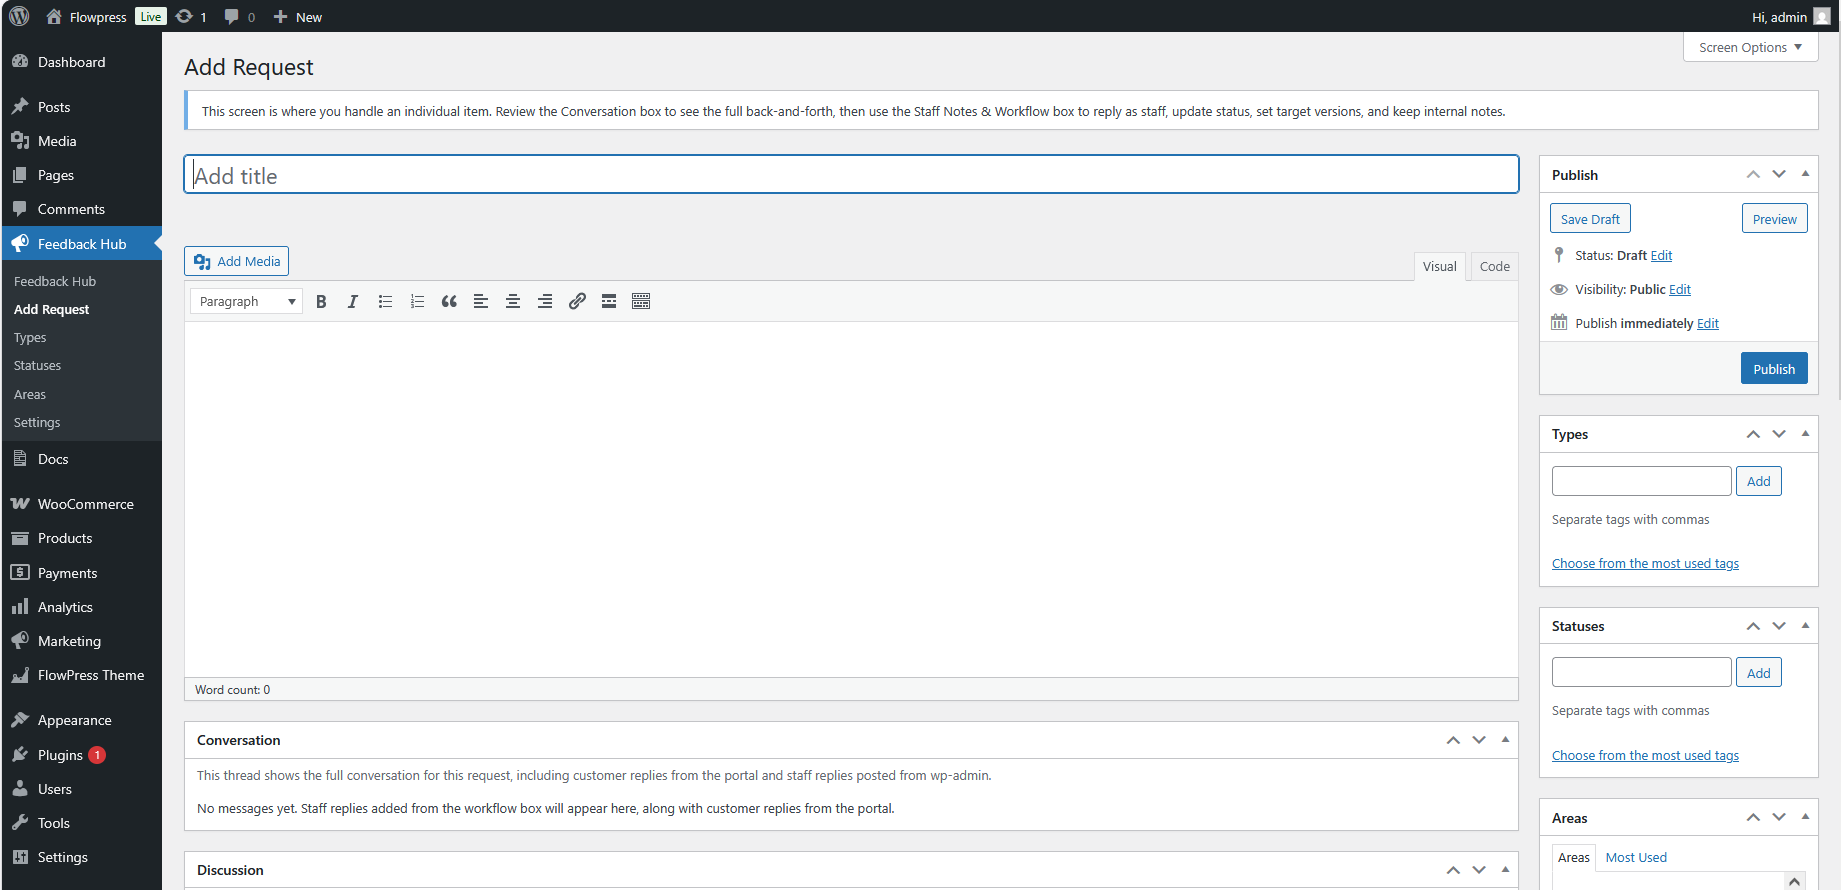
Task: Select the Most Used areas tab
Action: pyautogui.click(x=1636, y=857)
